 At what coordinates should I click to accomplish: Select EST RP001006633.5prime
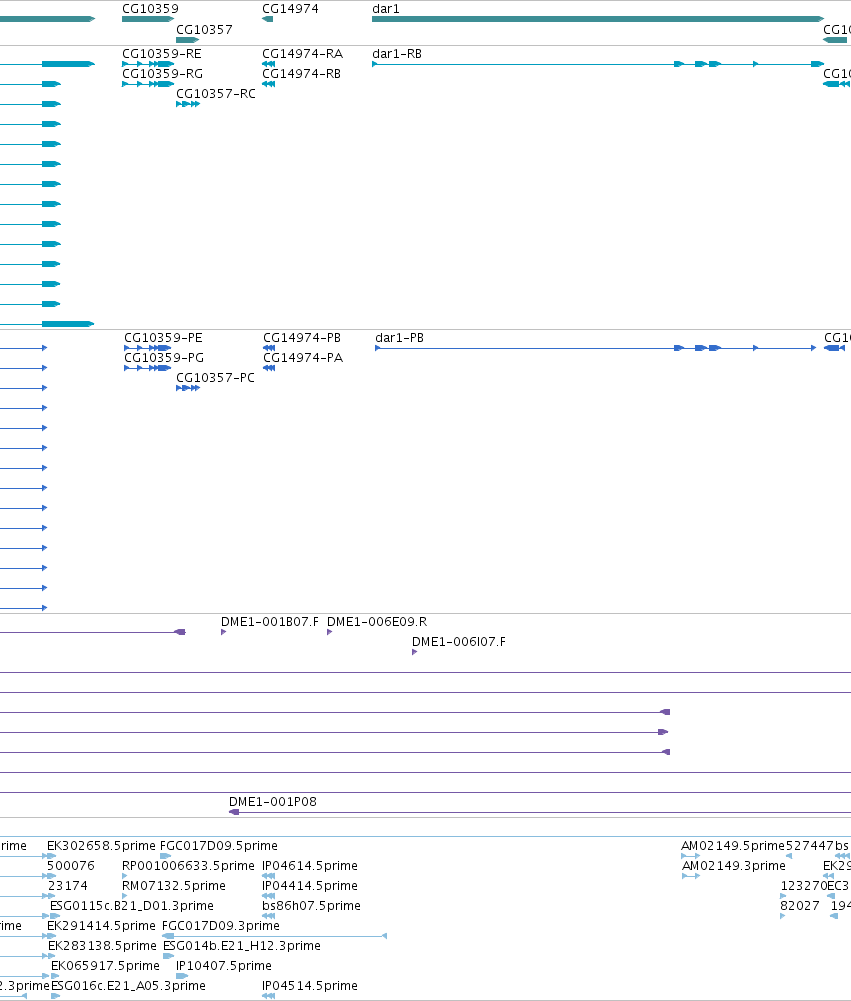point(188,866)
